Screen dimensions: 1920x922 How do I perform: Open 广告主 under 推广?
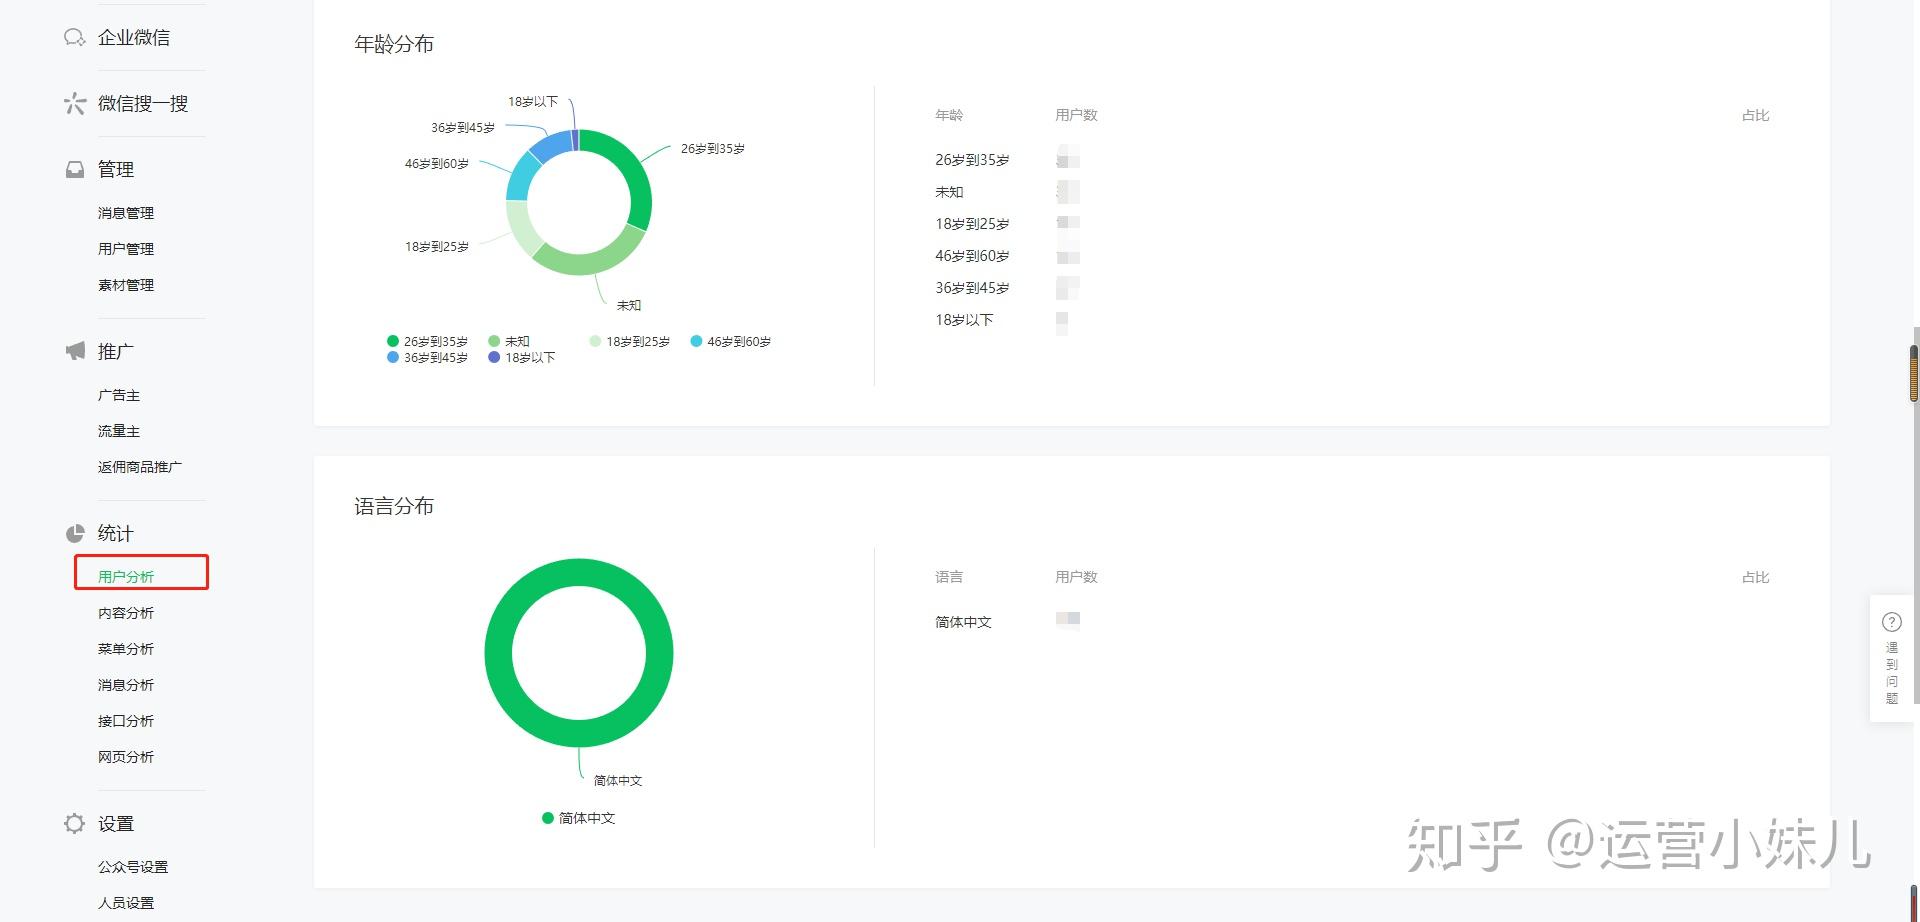point(119,395)
